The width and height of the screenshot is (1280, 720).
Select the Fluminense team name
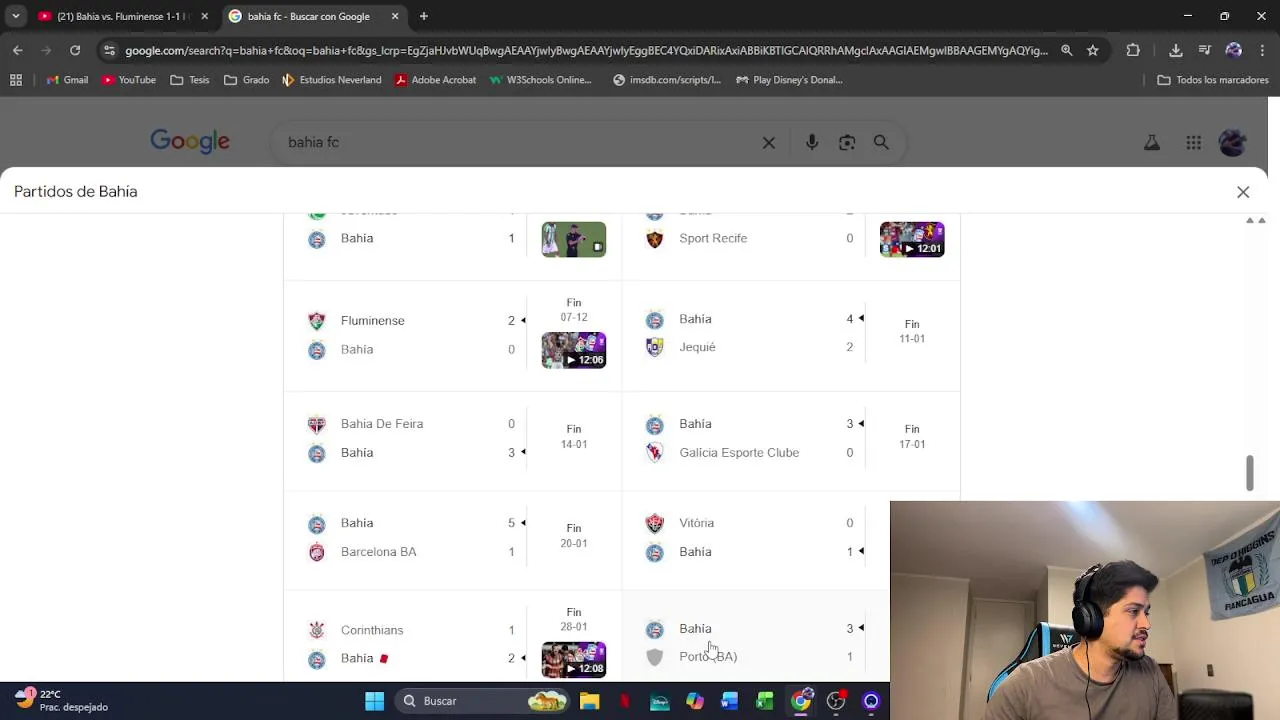point(372,320)
